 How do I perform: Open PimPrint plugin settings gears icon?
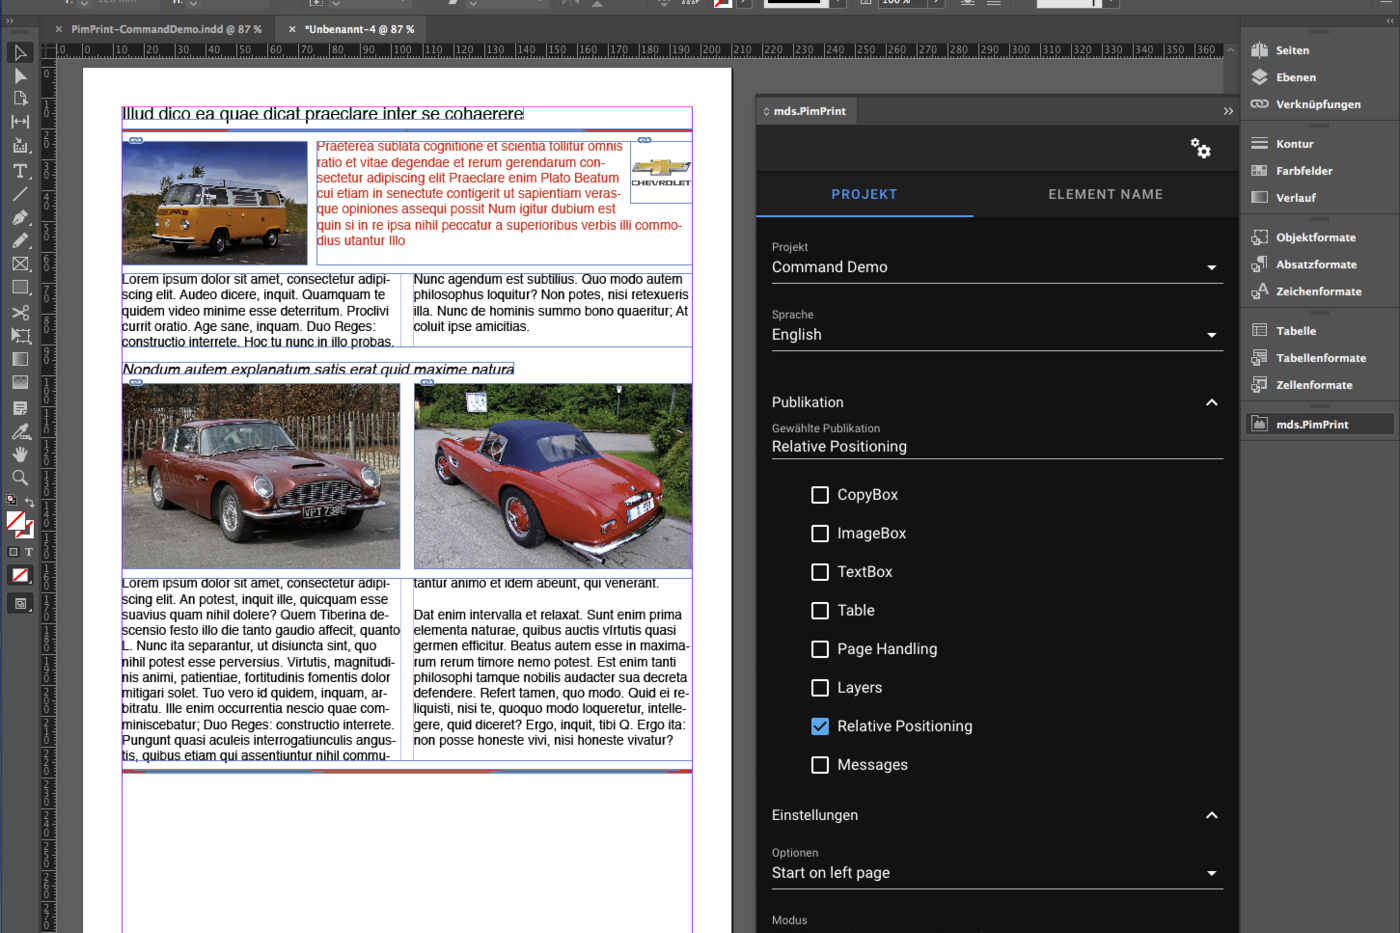click(1200, 149)
